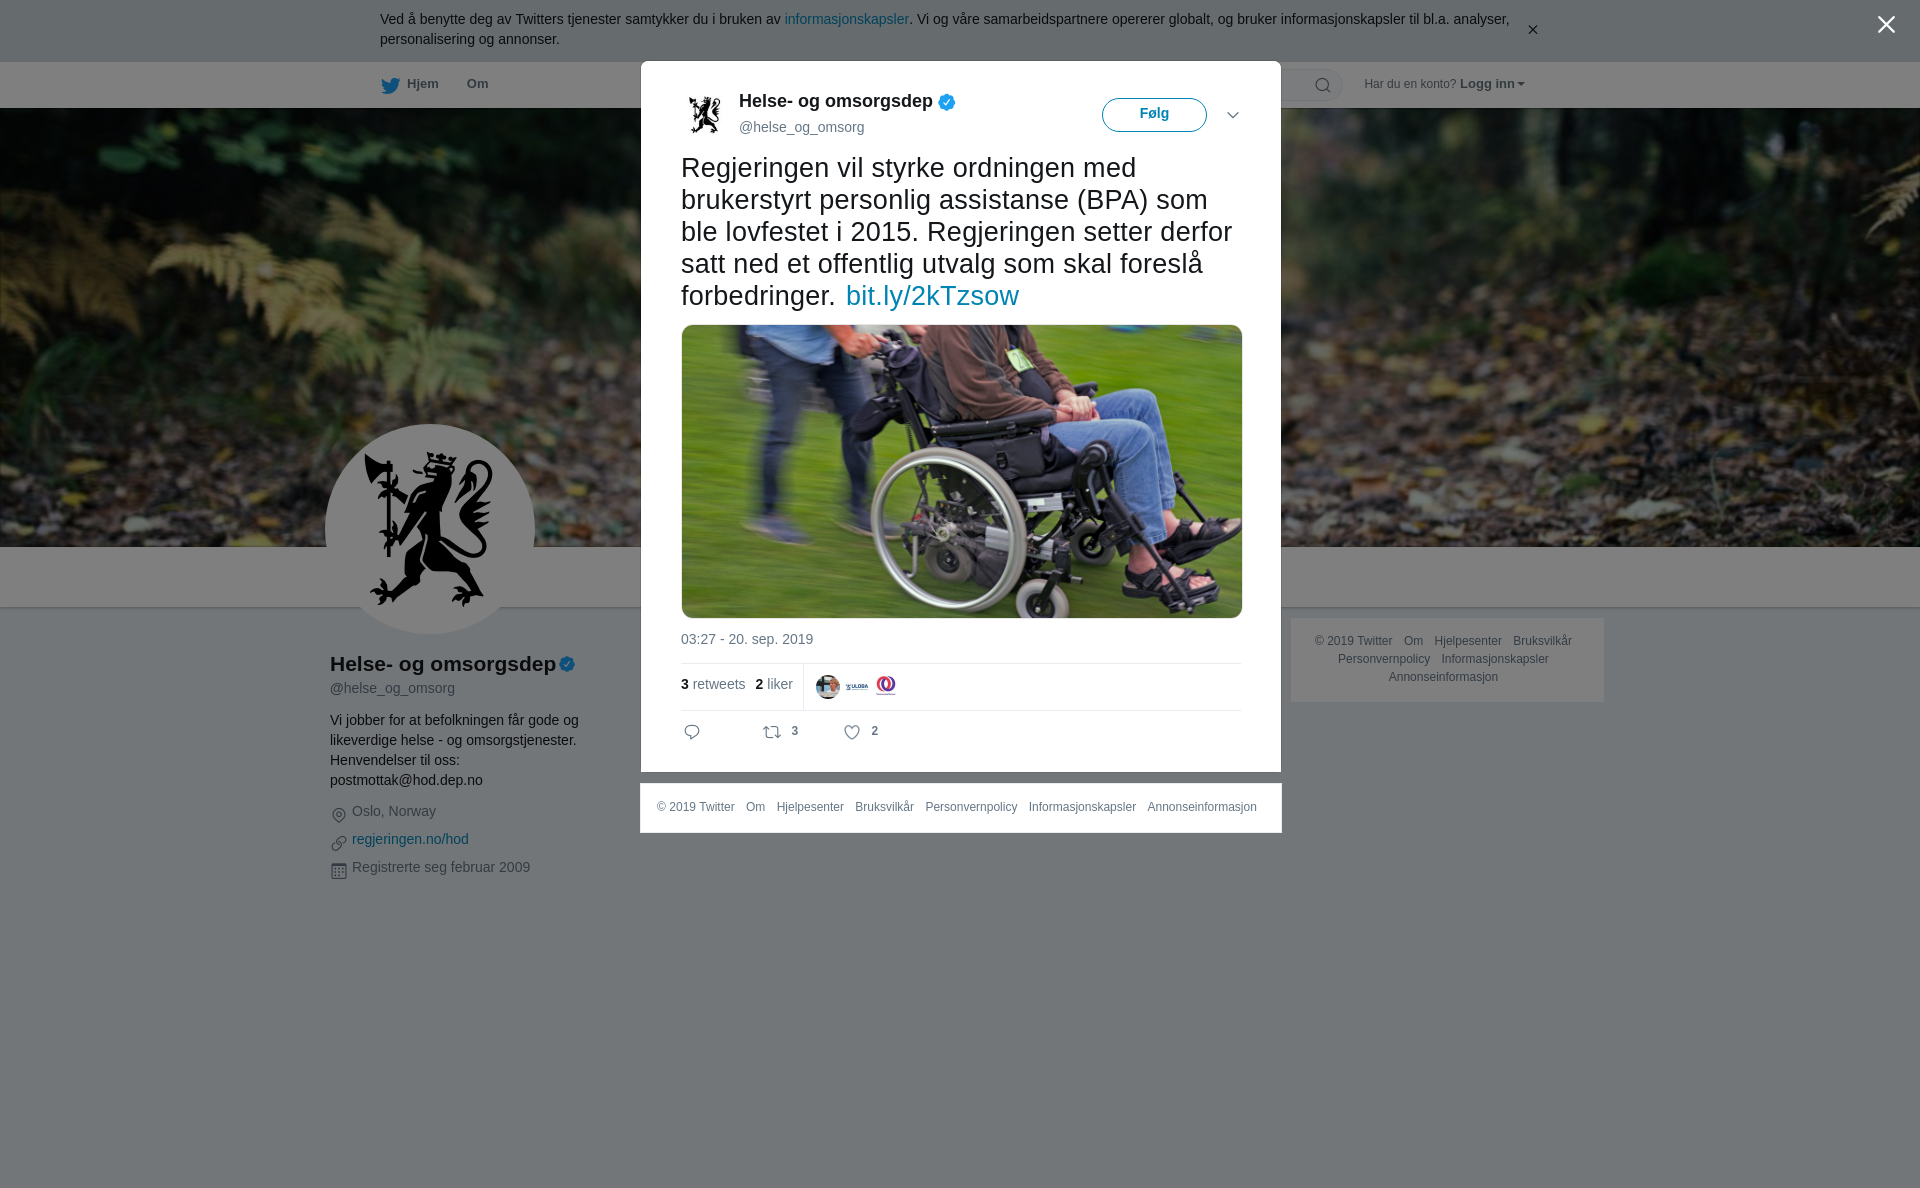Screen dimensions: 1920x1188
Task: Show the 3 retweets list
Action: 713,684
